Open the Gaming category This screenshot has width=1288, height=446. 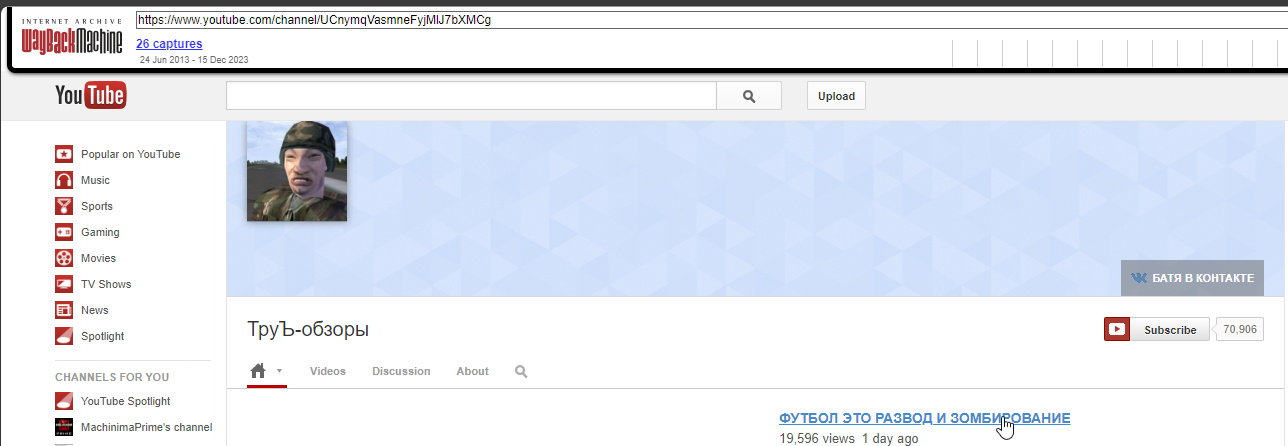pyautogui.click(x=100, y=232)
